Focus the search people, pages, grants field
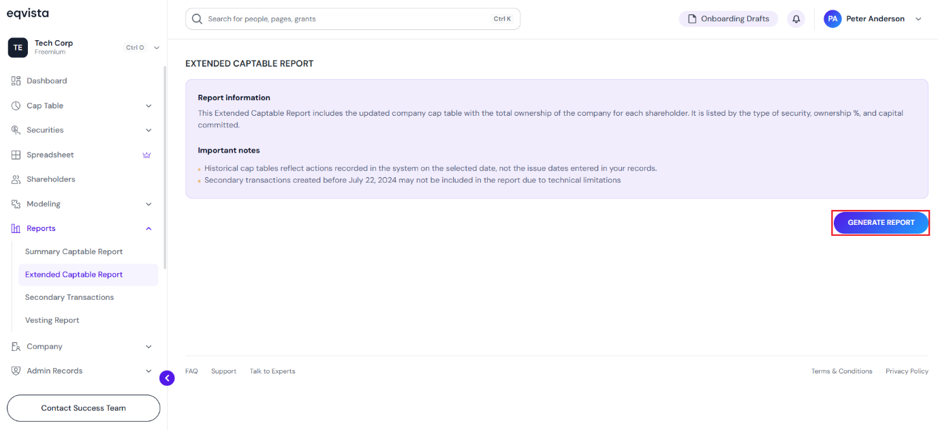Screen dimensions: 938x430 pos(353,19)
